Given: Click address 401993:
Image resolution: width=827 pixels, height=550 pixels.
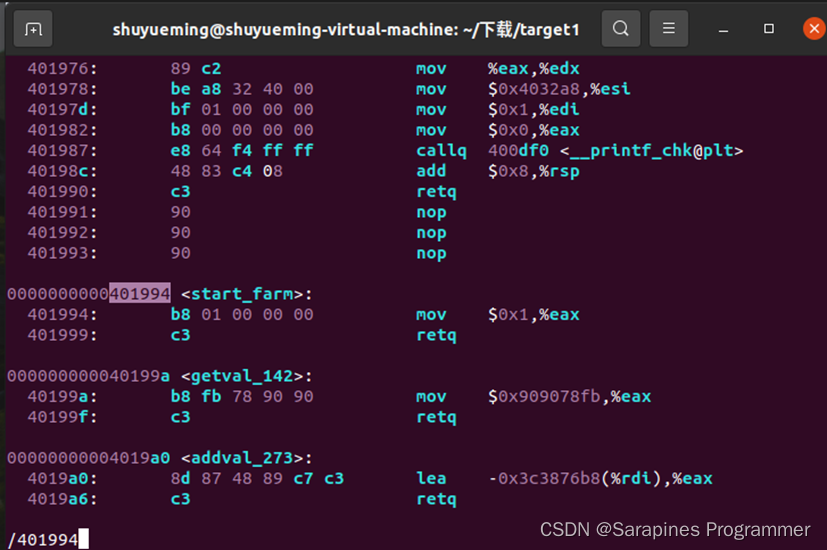Looking at the screenshot, I should pos(63,253).
